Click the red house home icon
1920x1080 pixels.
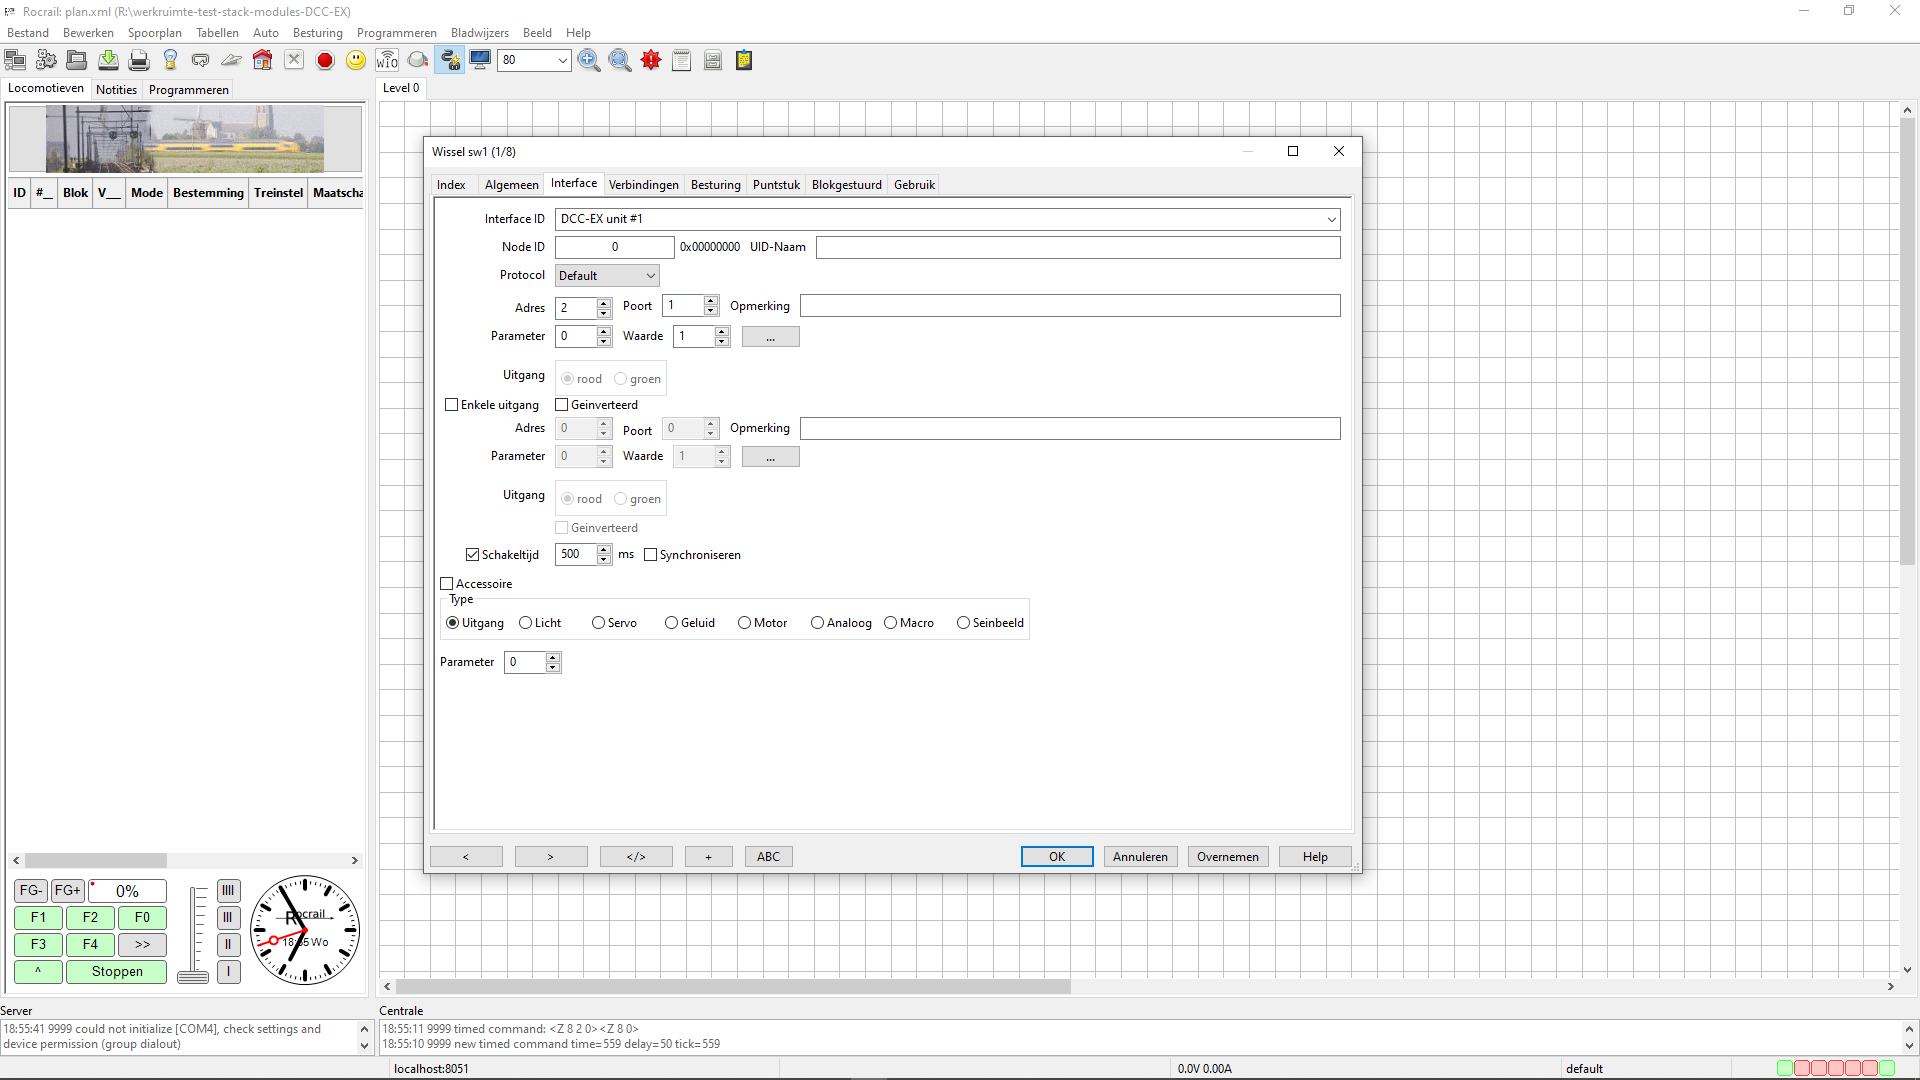point(262,61)
